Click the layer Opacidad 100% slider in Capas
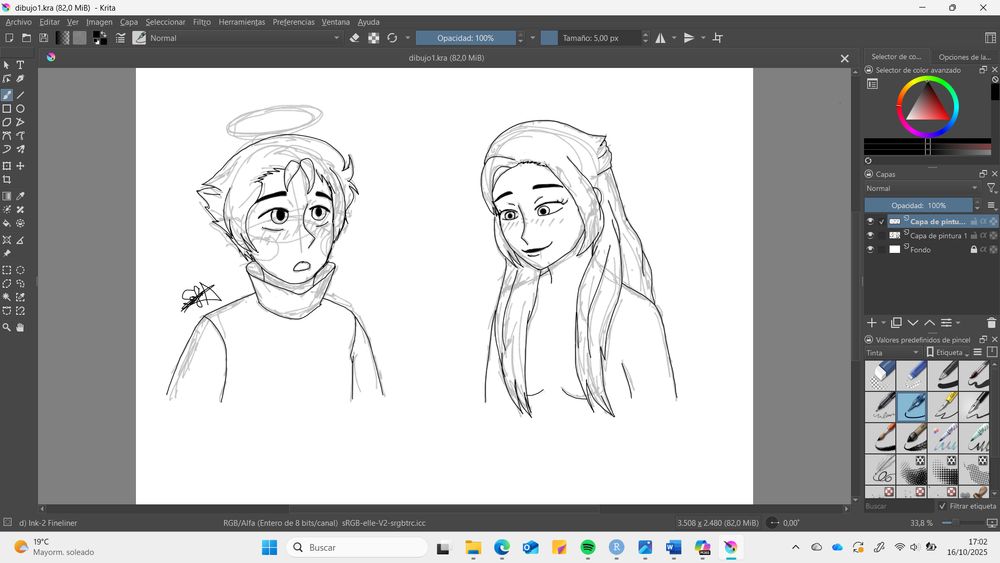 [918, 205]
